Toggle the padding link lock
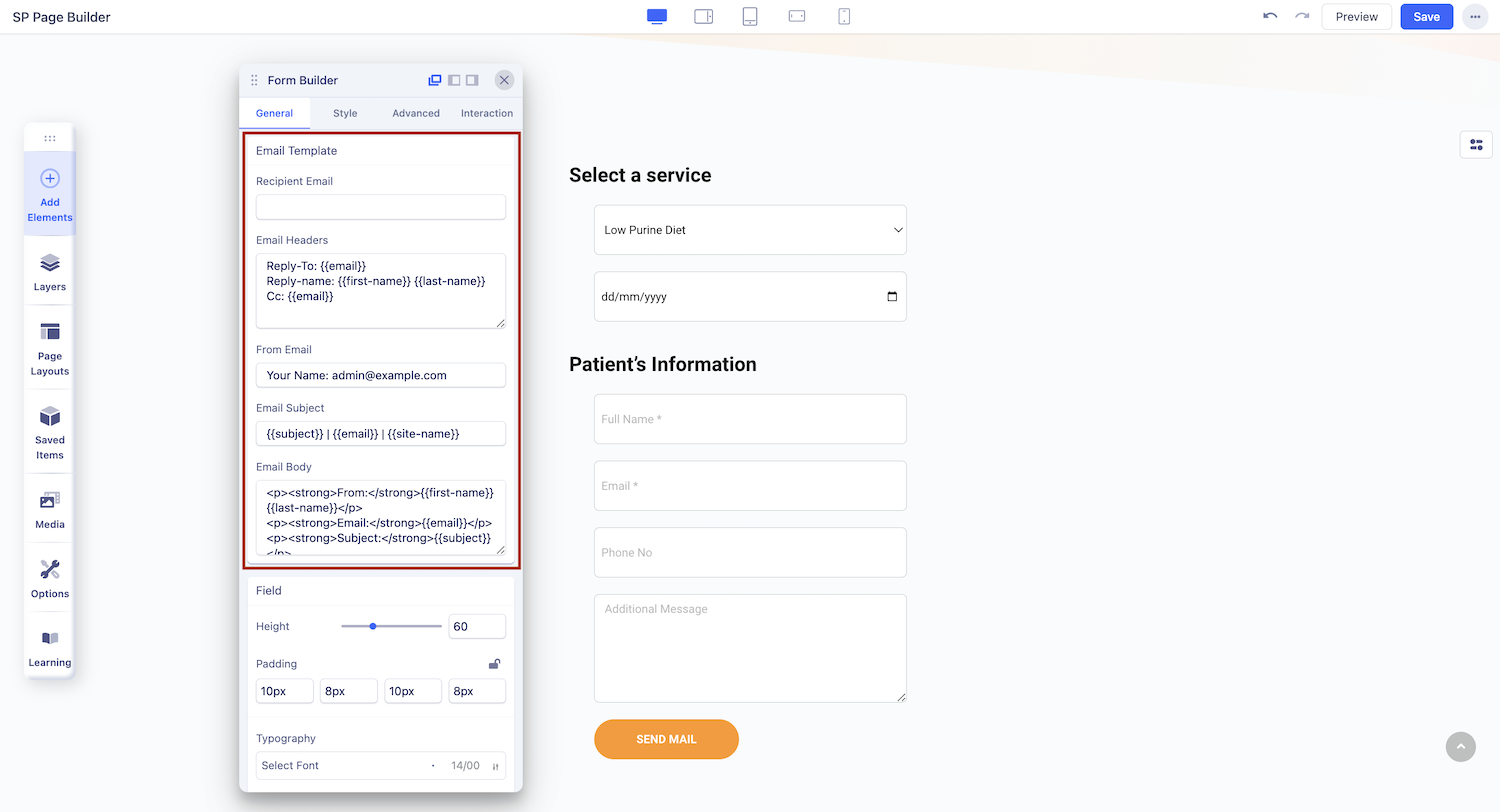Viewport: 1500px width, 812px height. coord(494,663)
